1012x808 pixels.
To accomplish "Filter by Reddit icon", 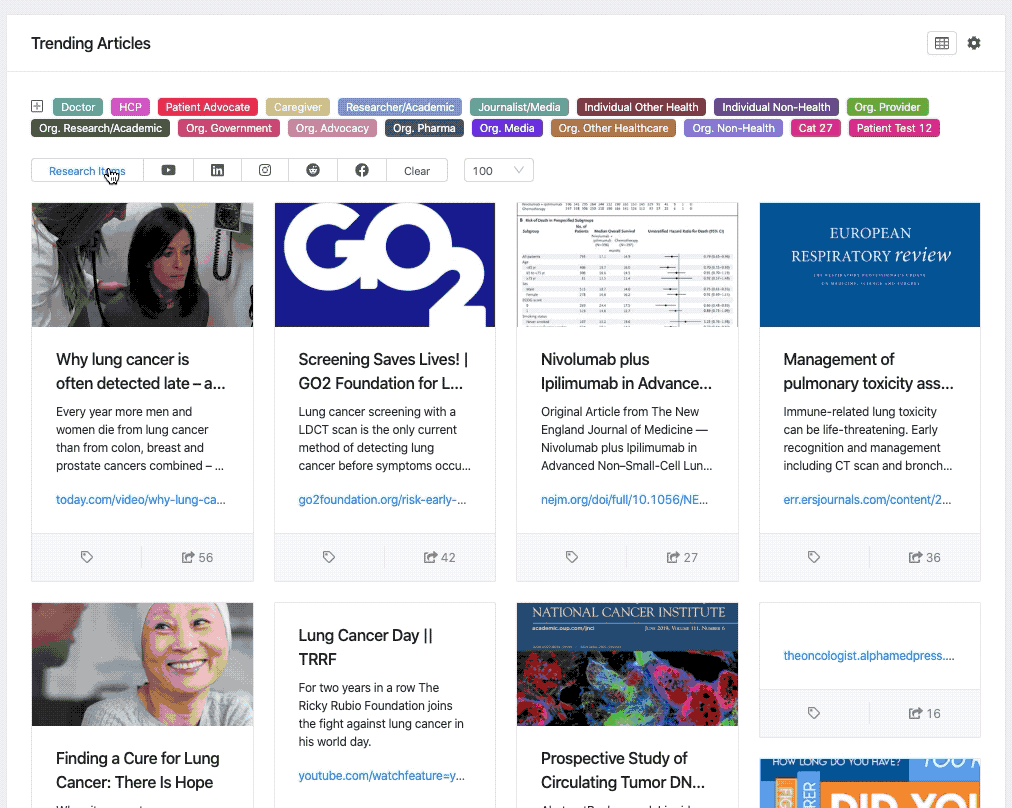I will tap(313, 170).
